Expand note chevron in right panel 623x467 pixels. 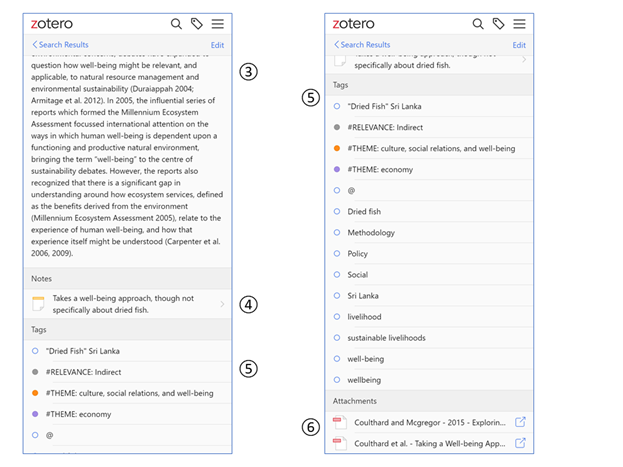(524, 60)
